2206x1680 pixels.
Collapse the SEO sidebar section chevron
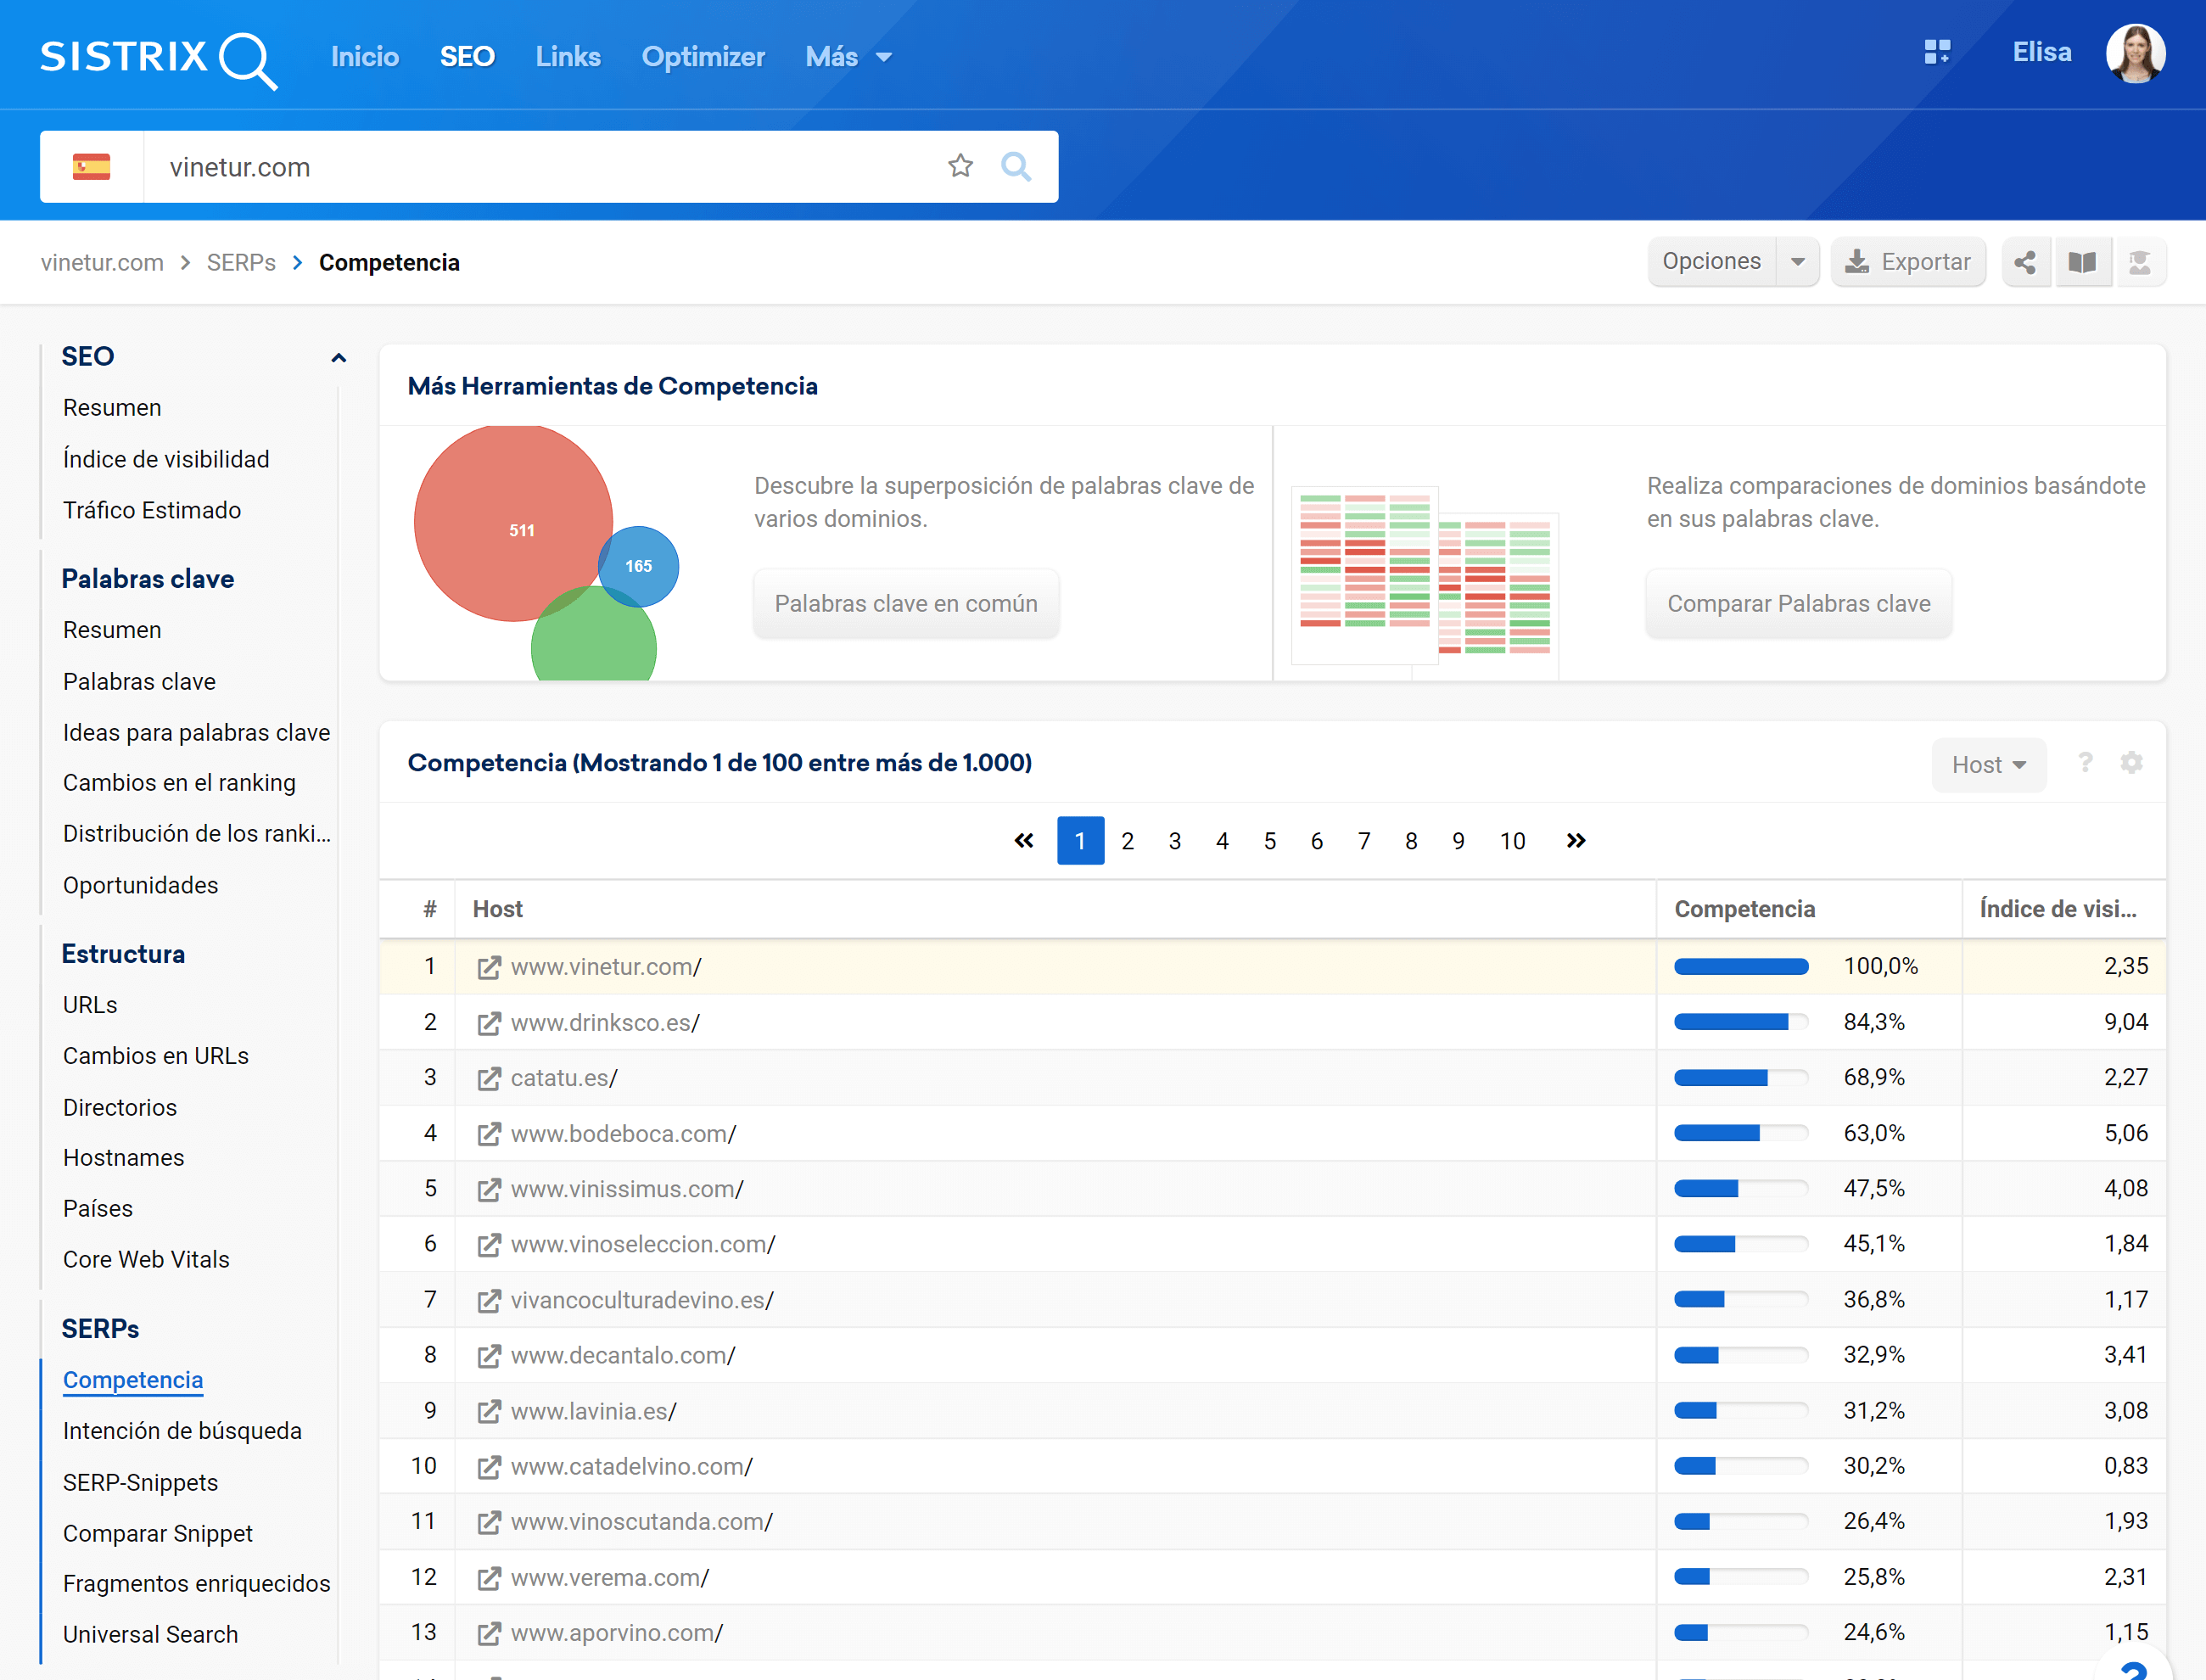point(338,358)
